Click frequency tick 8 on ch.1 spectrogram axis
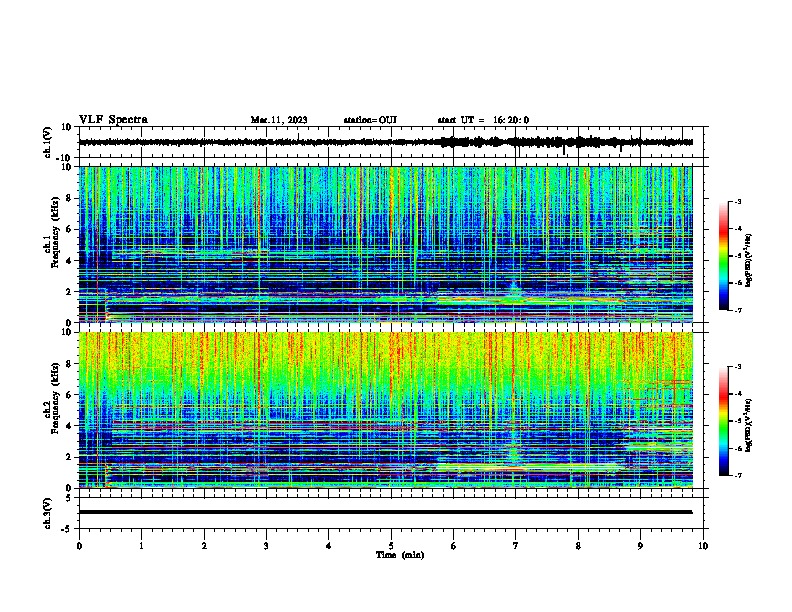Screen dimensions: 792x612 pyautogui.click(x=70, y=198)
